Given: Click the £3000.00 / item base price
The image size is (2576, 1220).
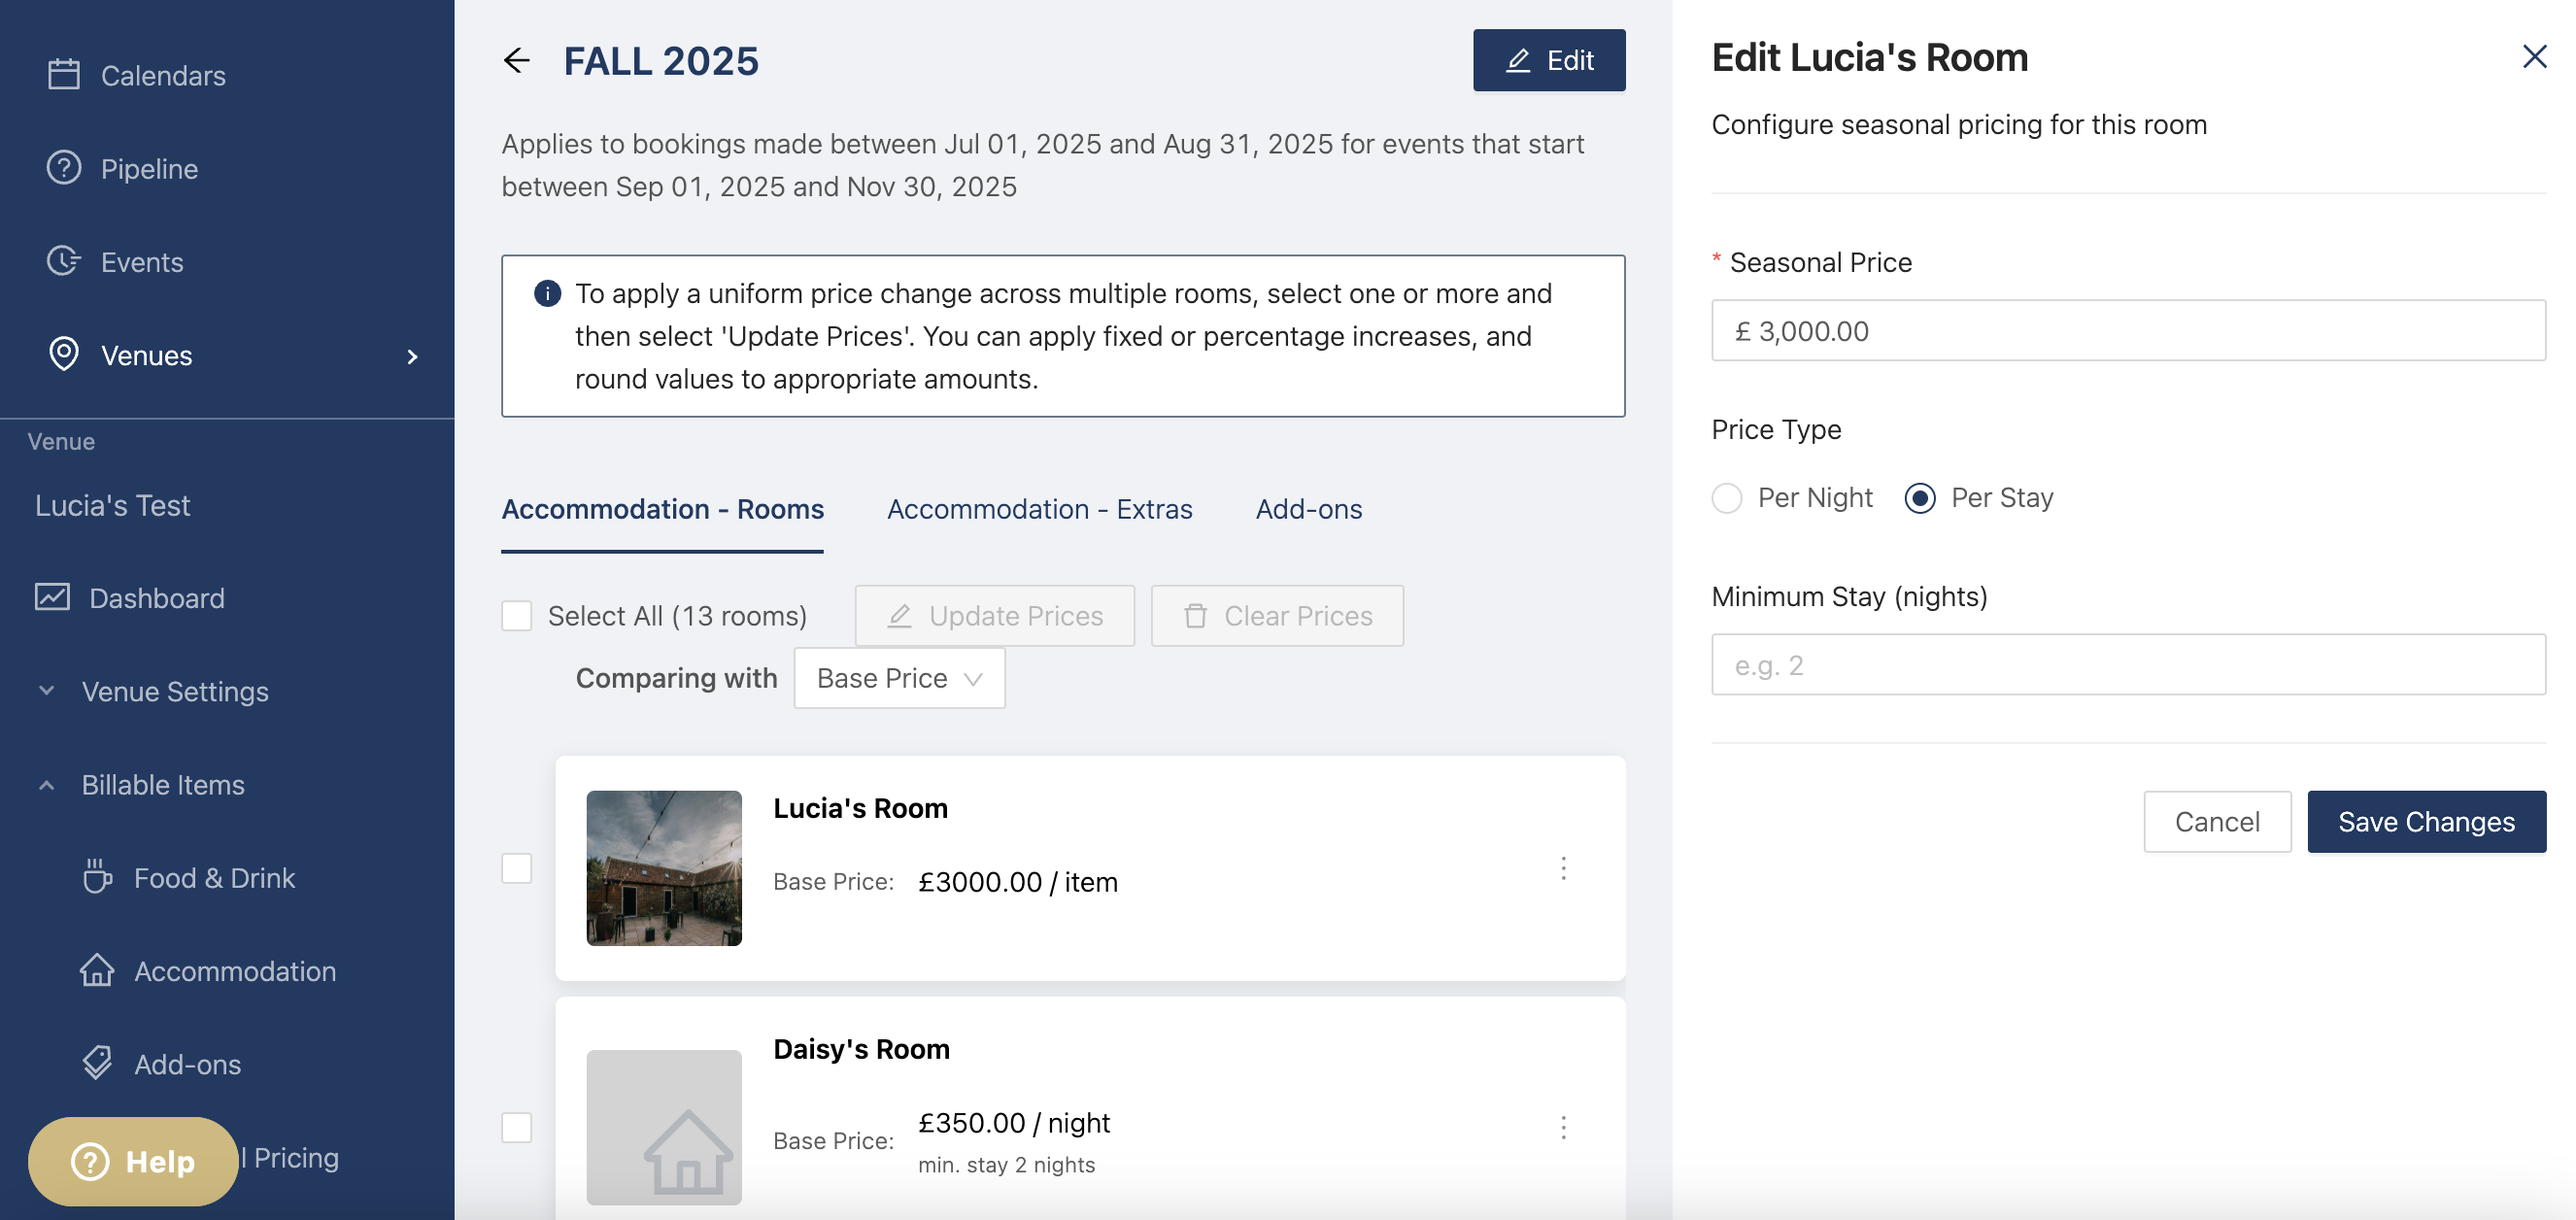Looking at the screenshot, I should 1018,881.
